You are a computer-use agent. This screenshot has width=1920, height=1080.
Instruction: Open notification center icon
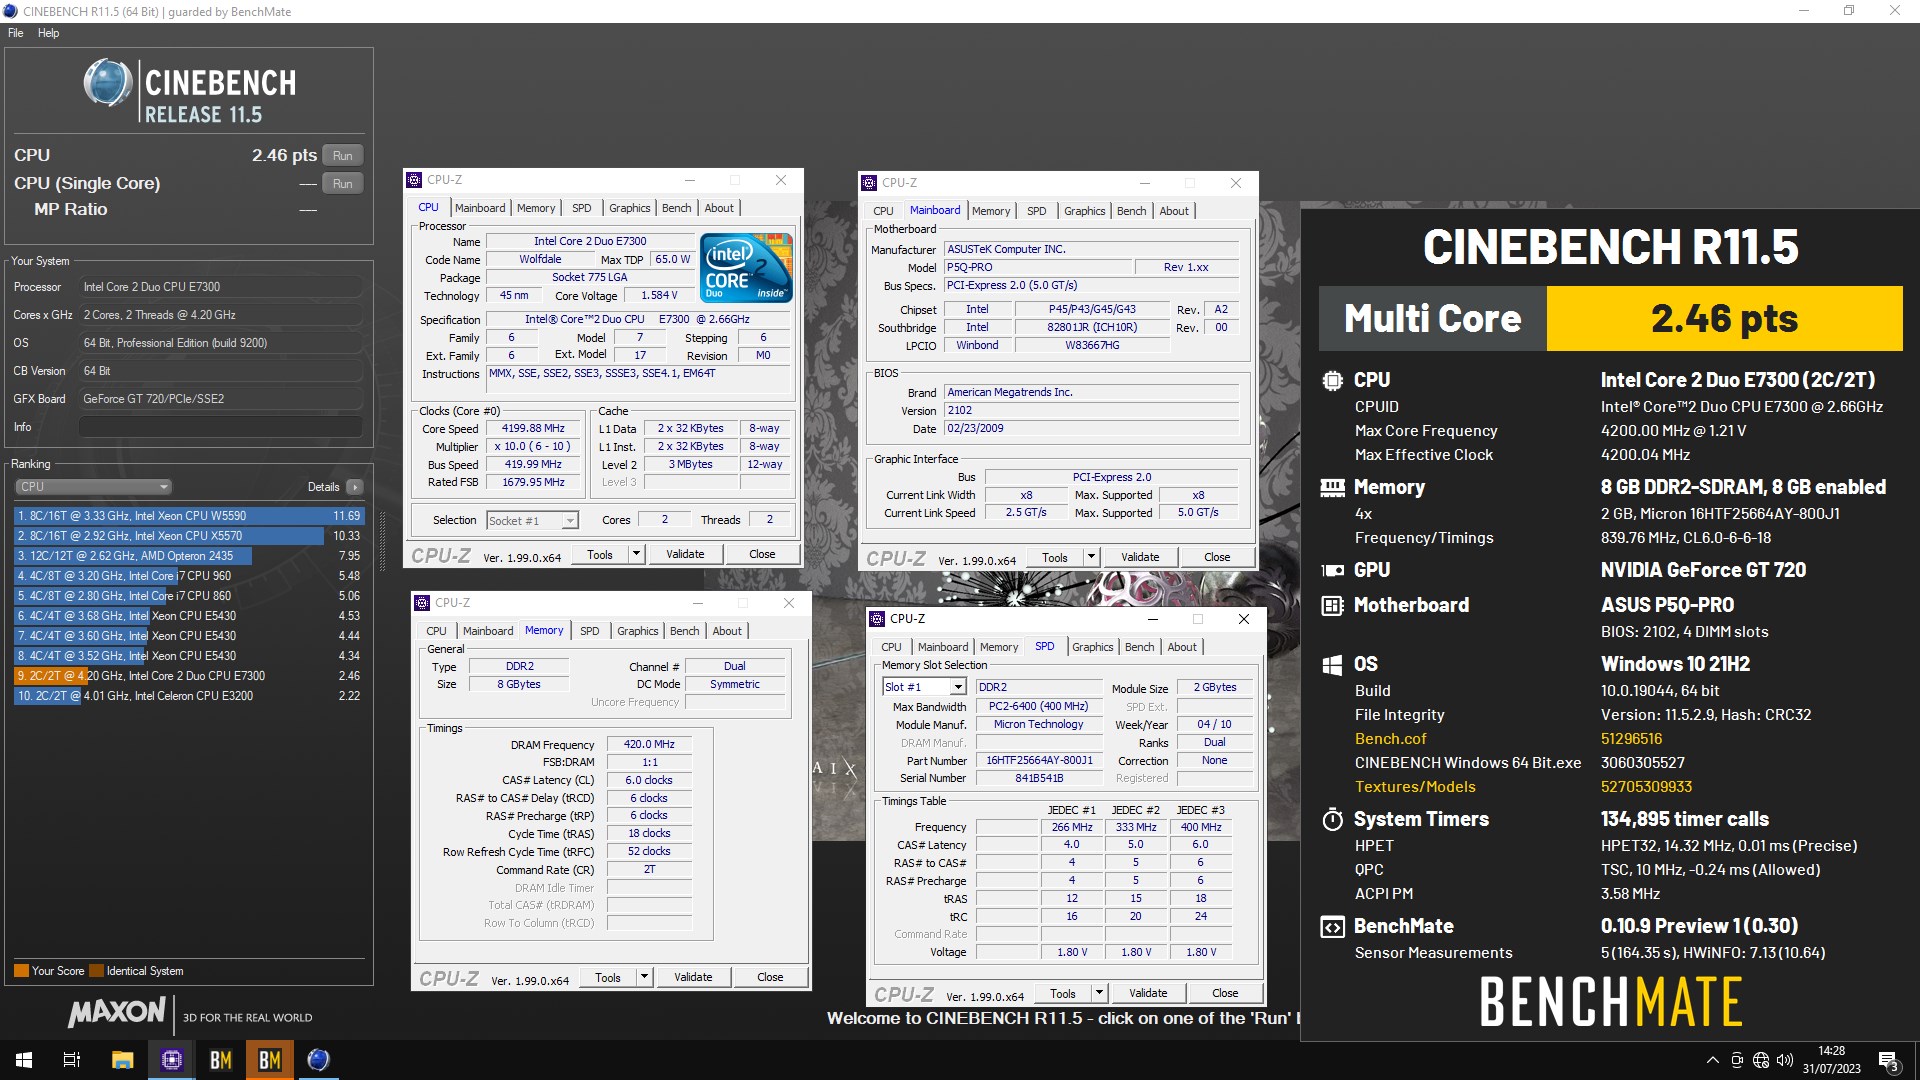(x=1888, y=1060)
